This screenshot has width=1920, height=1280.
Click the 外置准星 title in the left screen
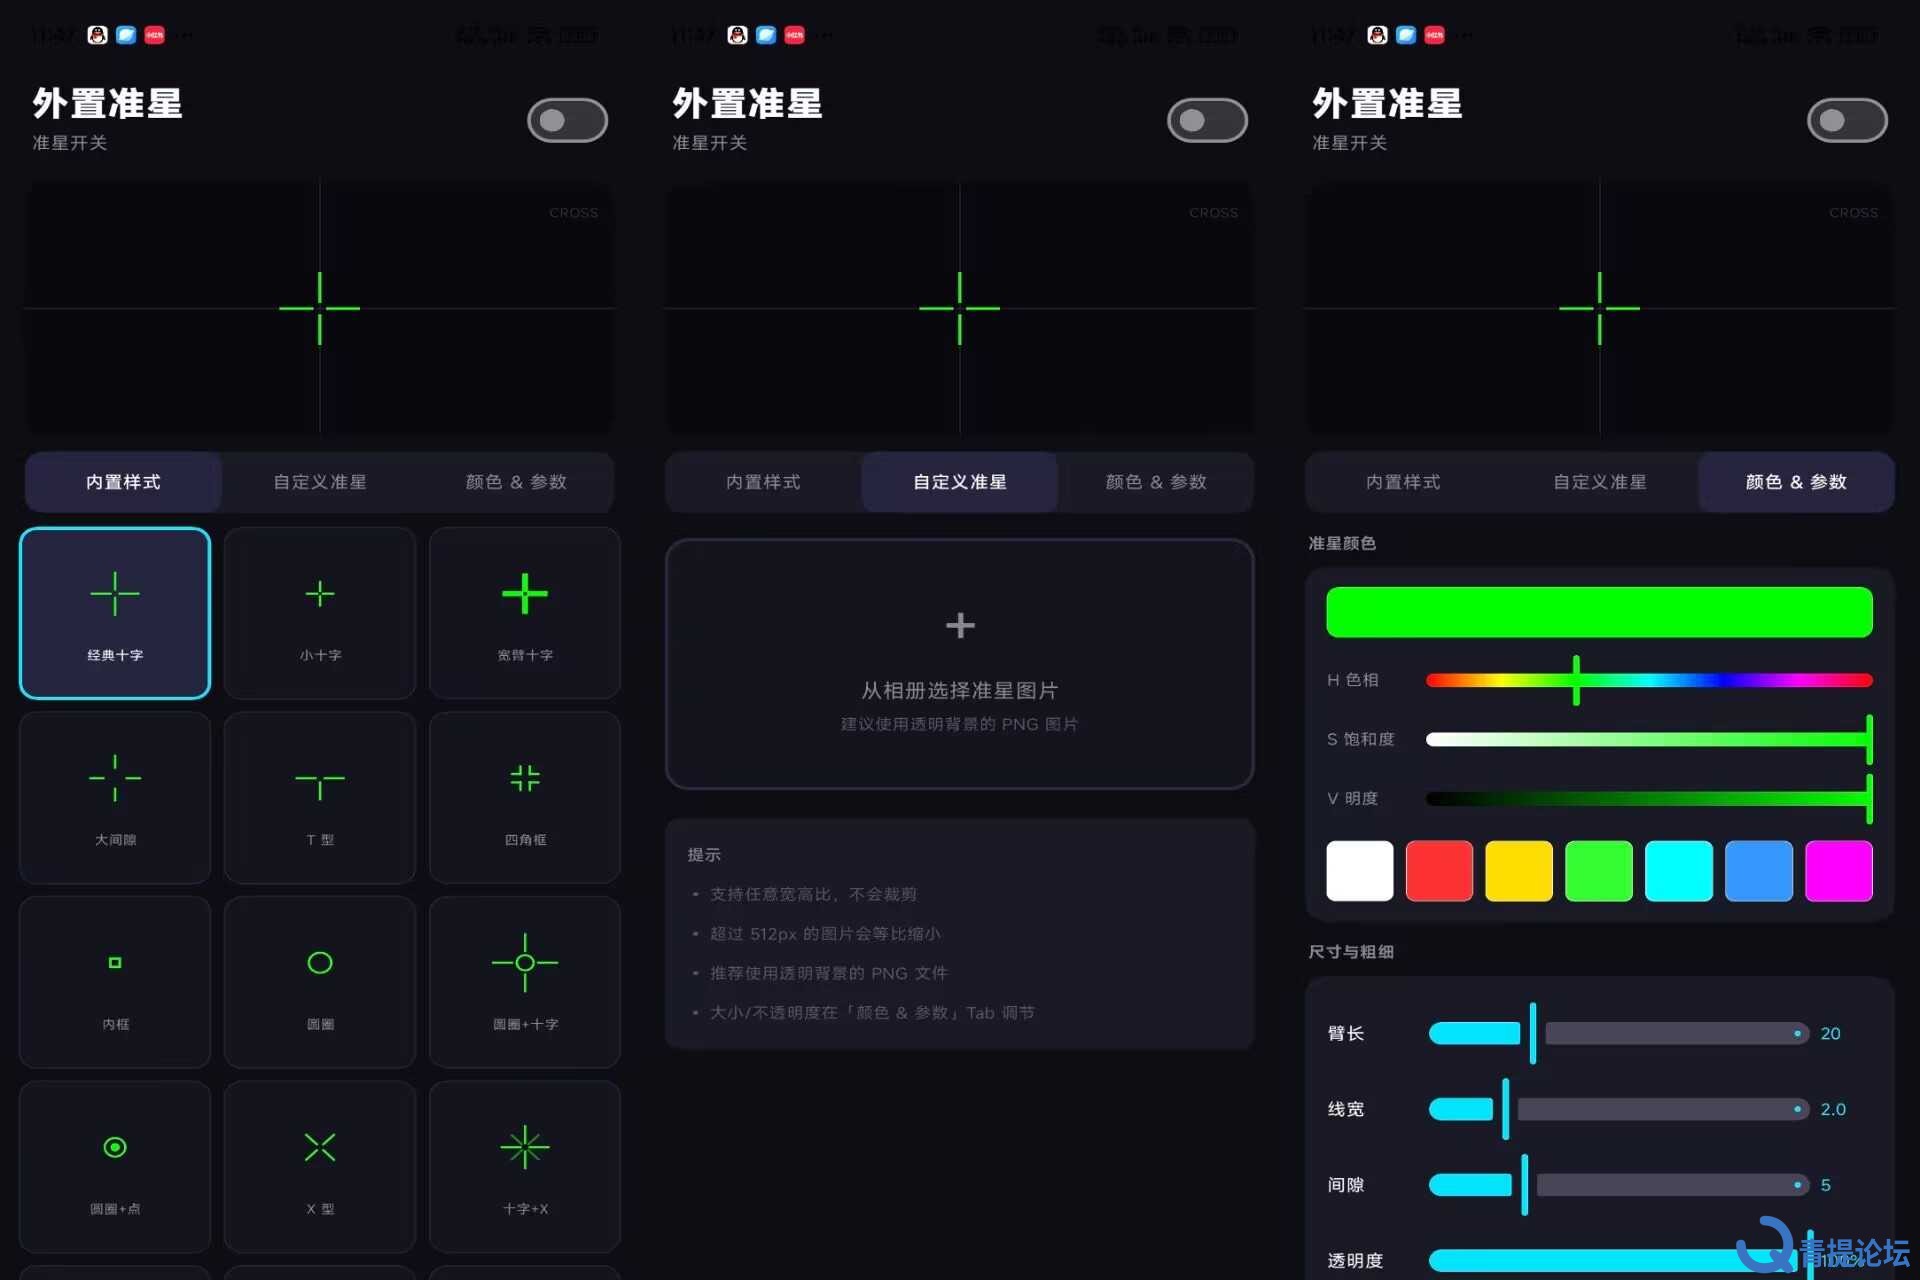point(108,103)
